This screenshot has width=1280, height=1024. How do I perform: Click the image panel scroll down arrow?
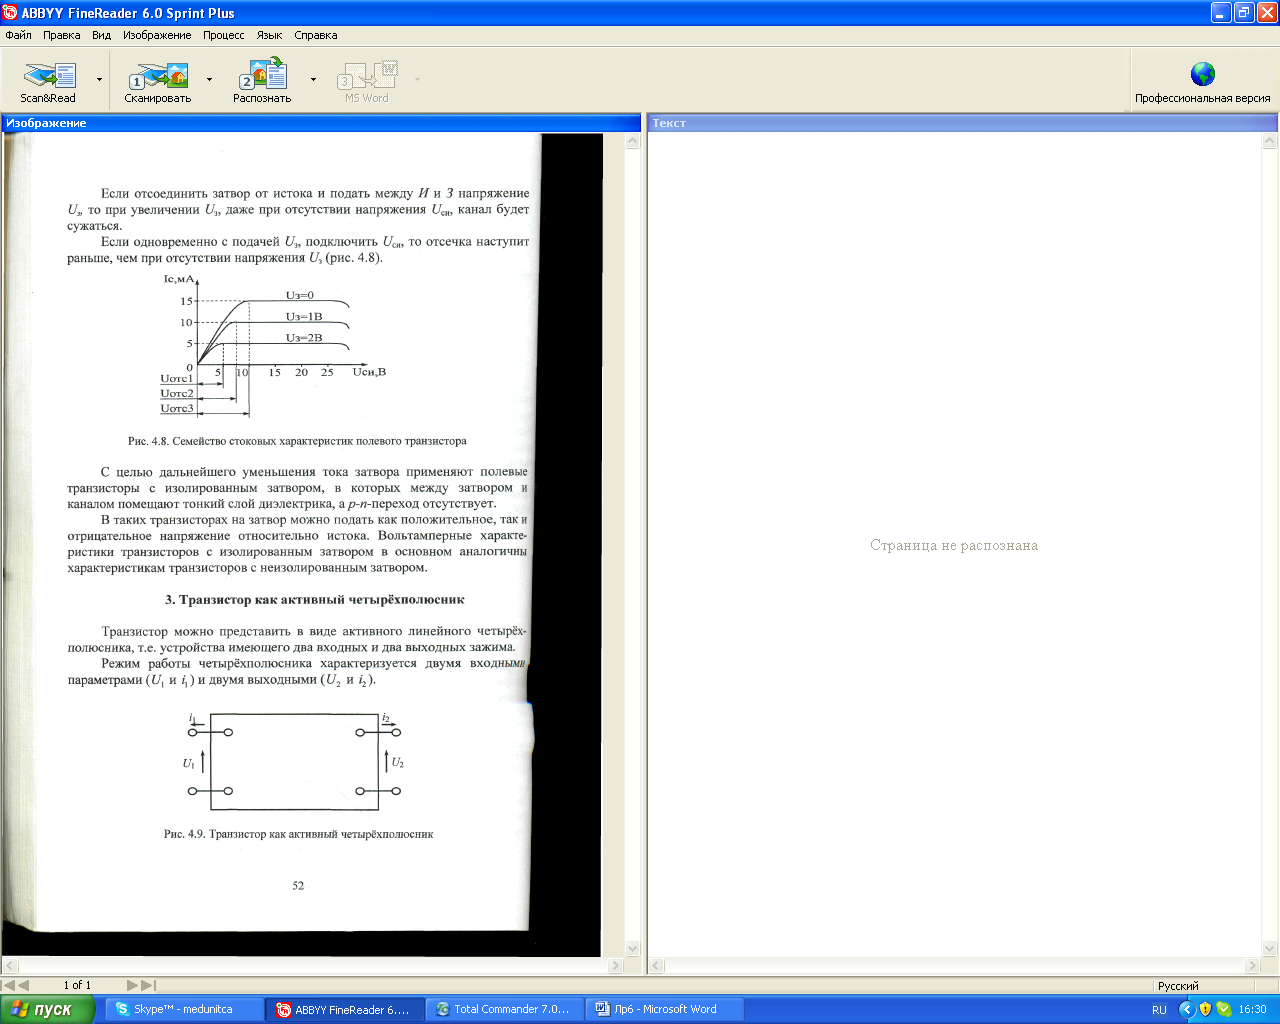632,949
